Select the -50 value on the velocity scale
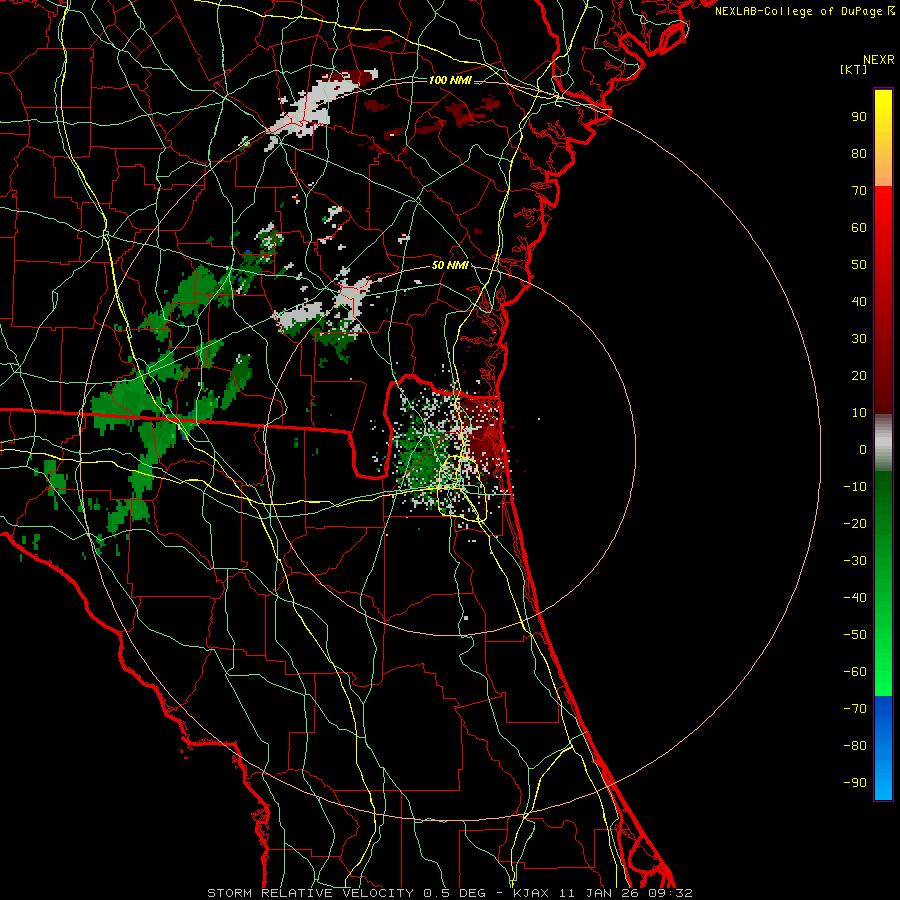This screenshot has height=900, width=900. point(855,635)
